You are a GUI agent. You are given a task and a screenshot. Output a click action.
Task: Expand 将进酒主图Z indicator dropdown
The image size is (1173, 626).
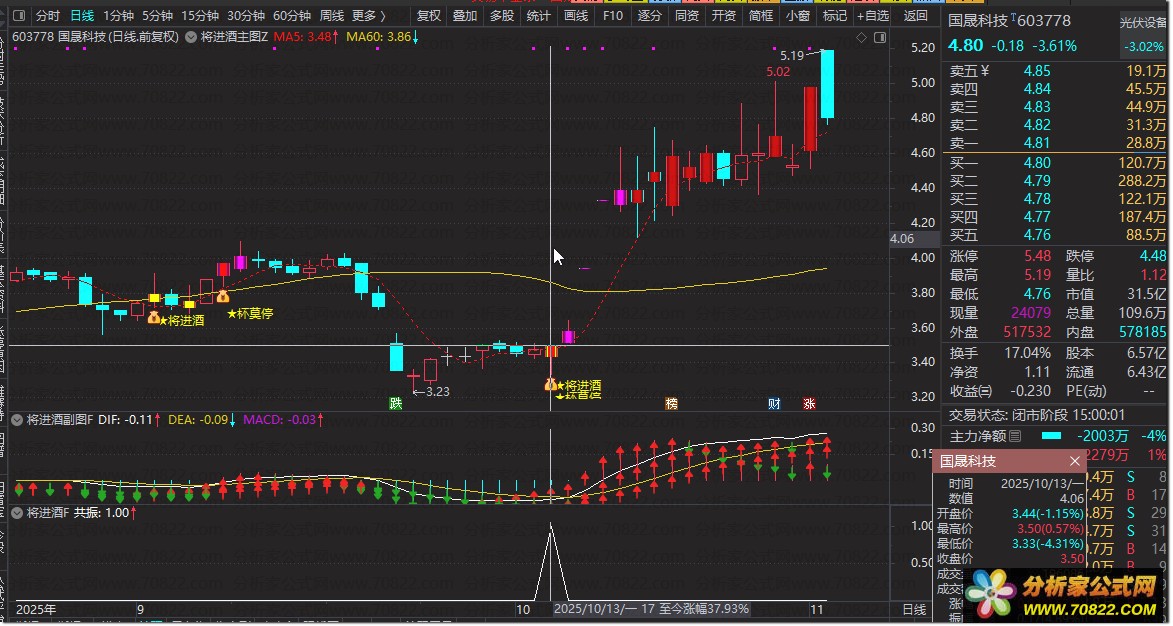pos(191,37)
